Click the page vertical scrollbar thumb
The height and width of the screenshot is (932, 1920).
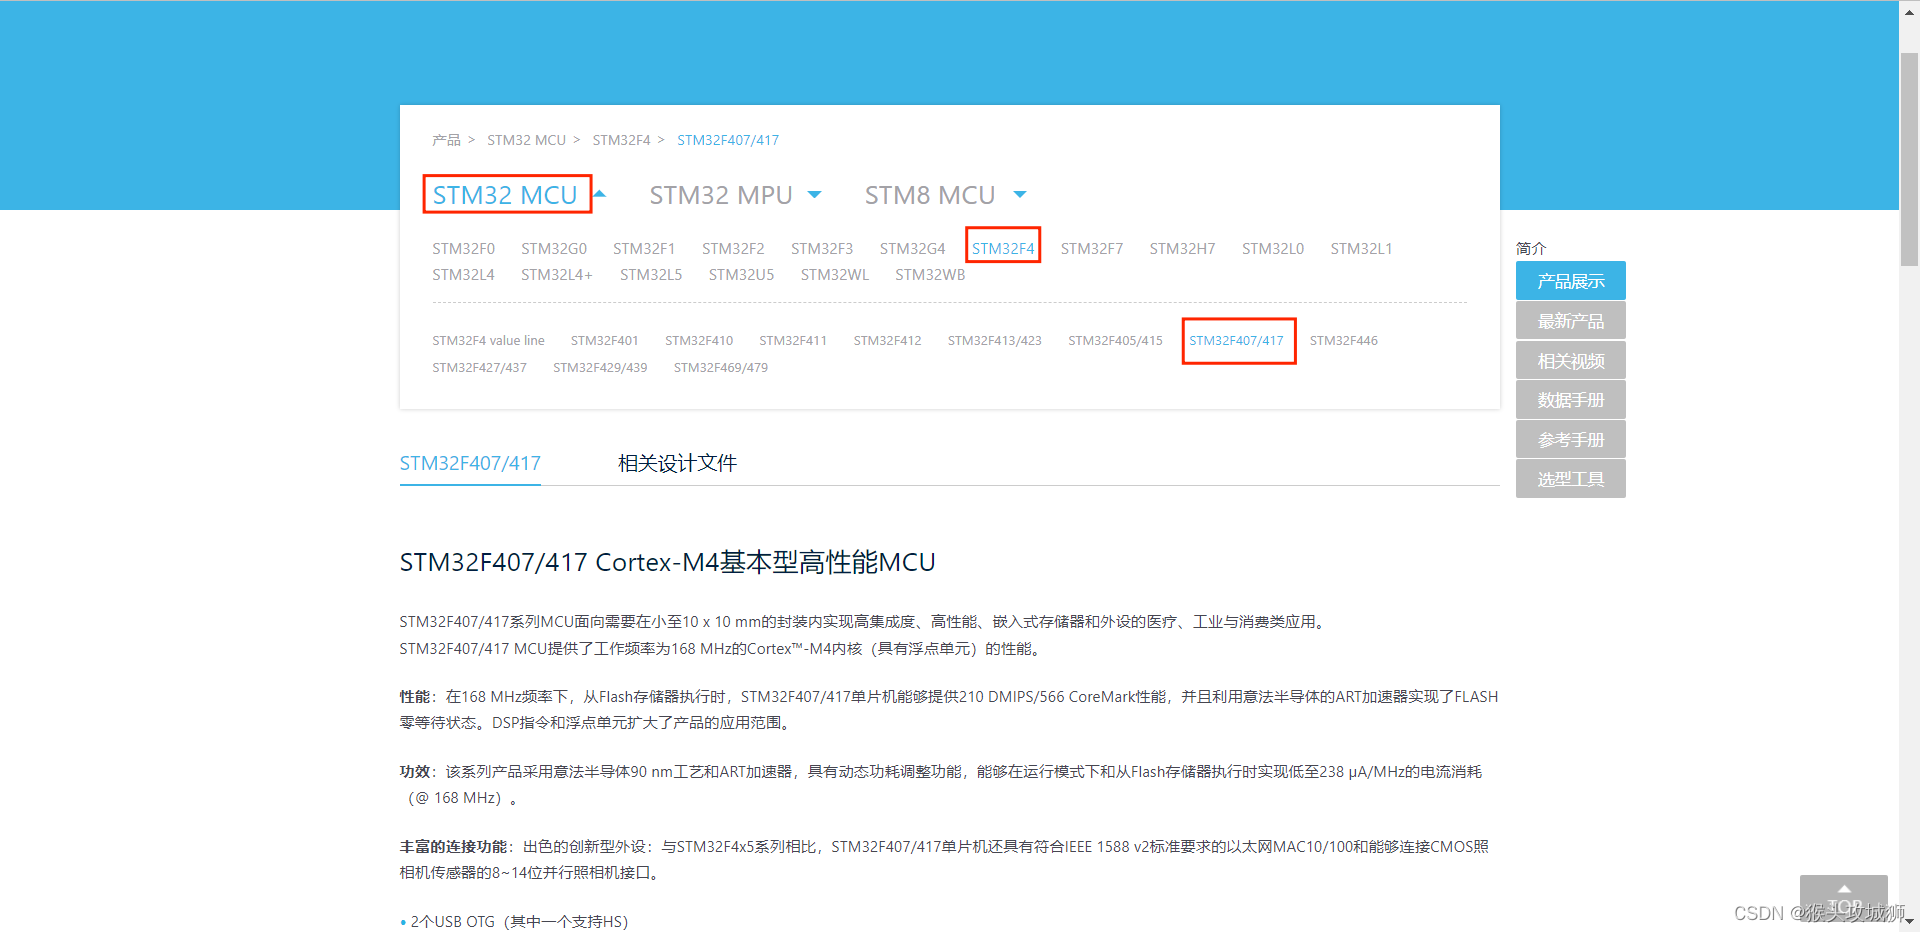(x=1909, y=160)
